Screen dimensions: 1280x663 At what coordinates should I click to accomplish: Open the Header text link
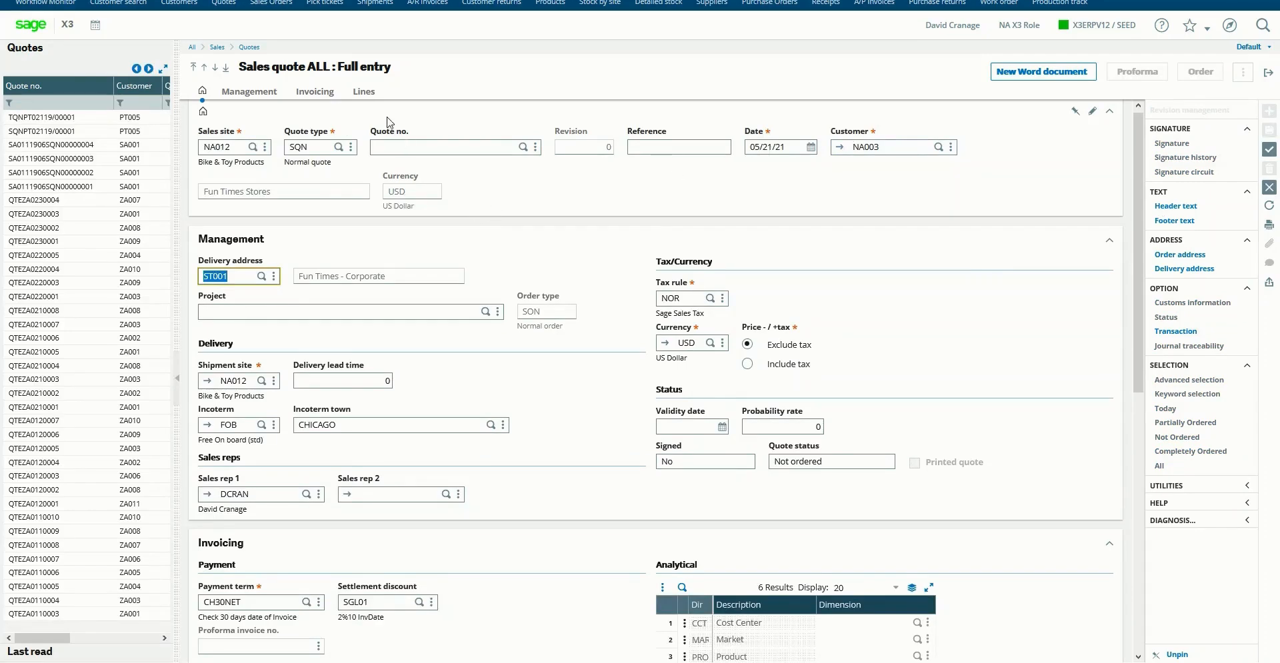pyautogui.click(x=1175, y=206)
